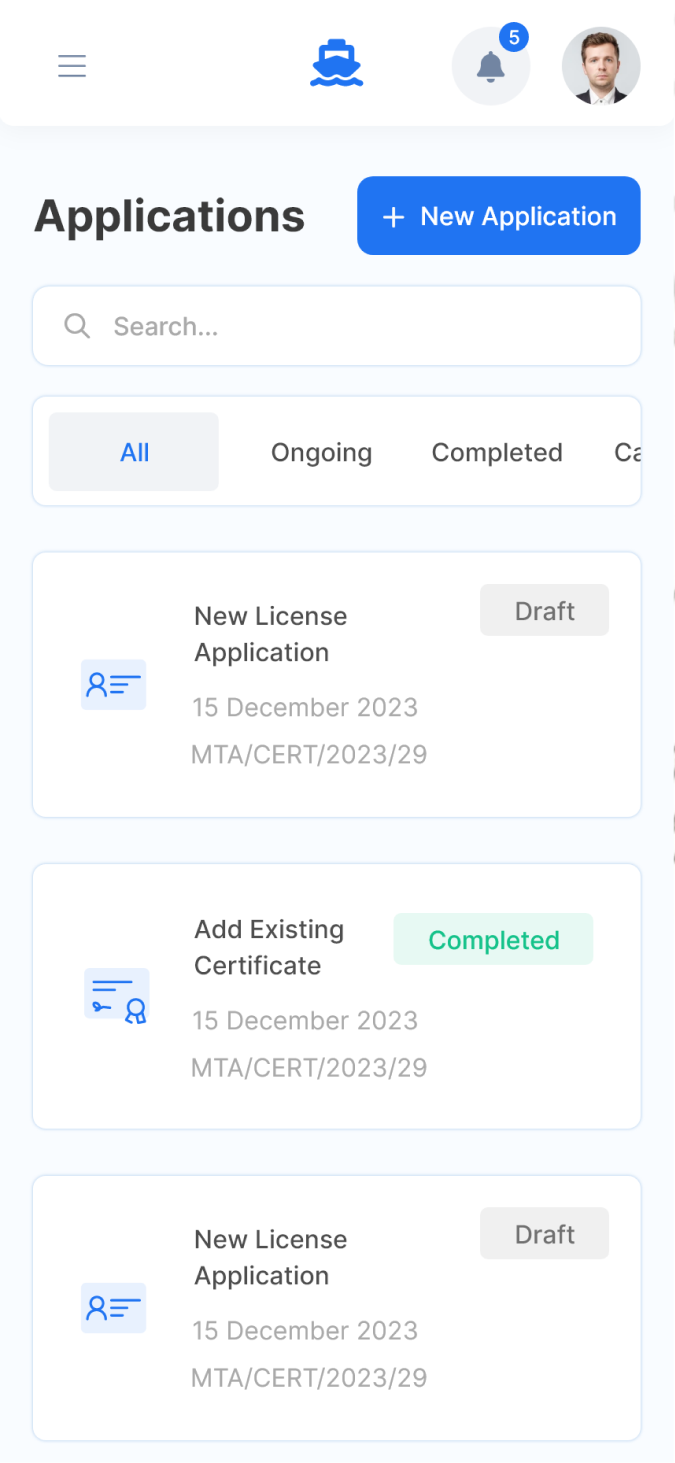Click the New Application button
675x1463 pixels.
498,216
